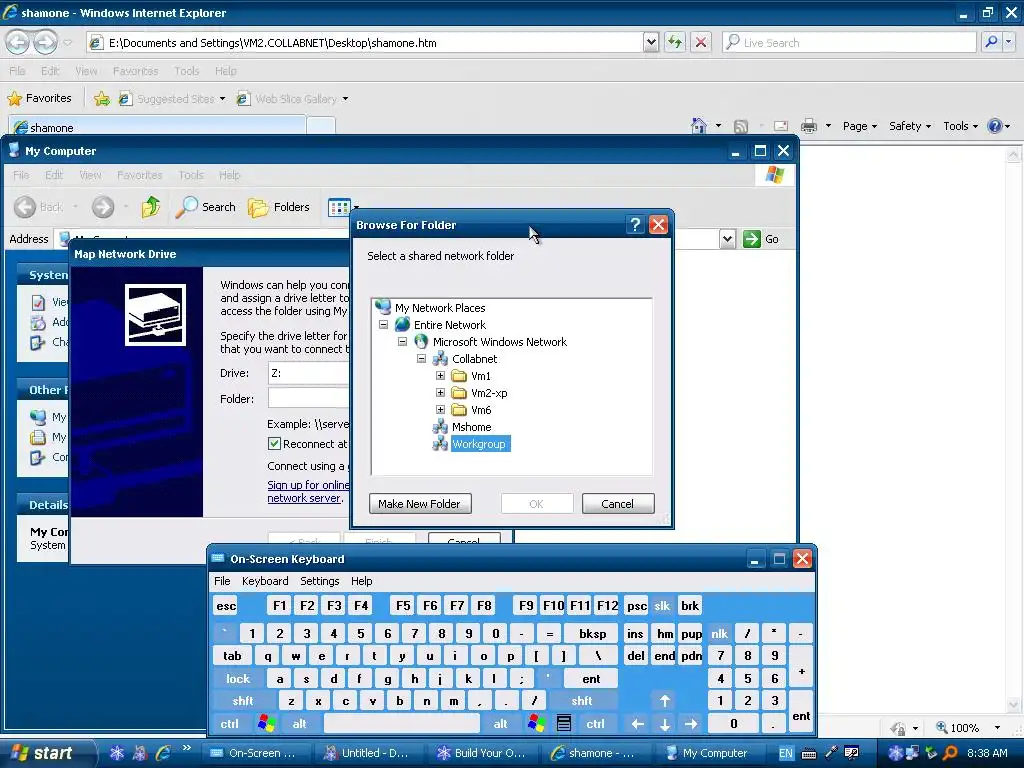Click the IE Stop loading icon
The image size is (1024, 768).
pos(701,42)
